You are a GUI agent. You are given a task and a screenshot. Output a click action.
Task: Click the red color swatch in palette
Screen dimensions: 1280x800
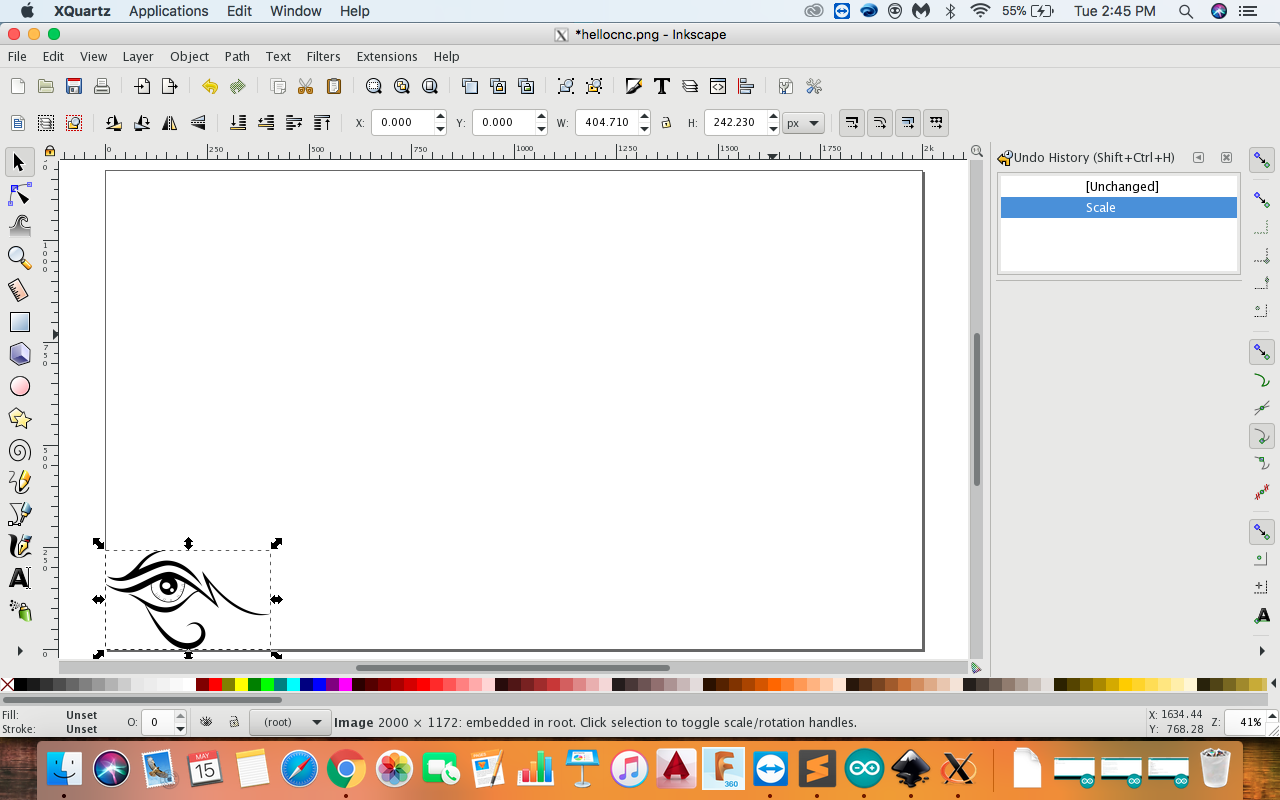(215, 685)
